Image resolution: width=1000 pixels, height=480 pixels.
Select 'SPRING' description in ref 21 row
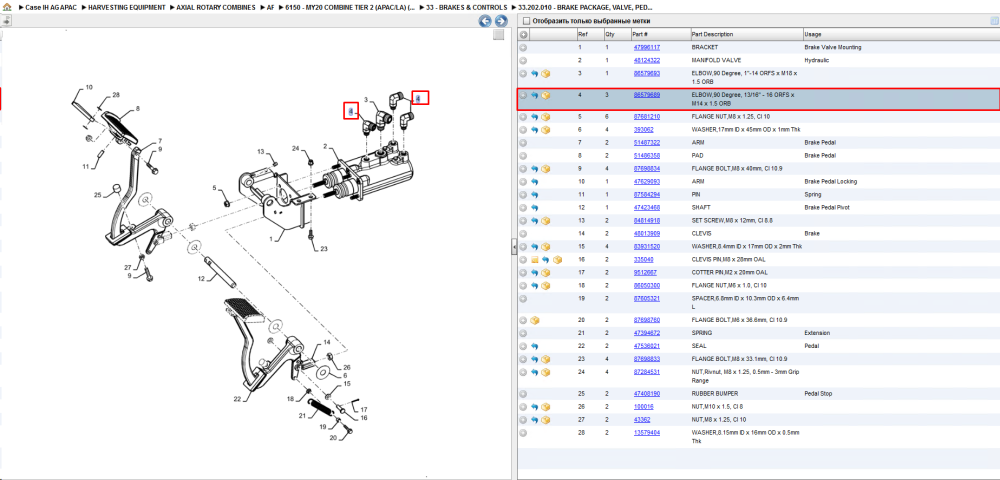pyautogui.click(x=702, y=333)
